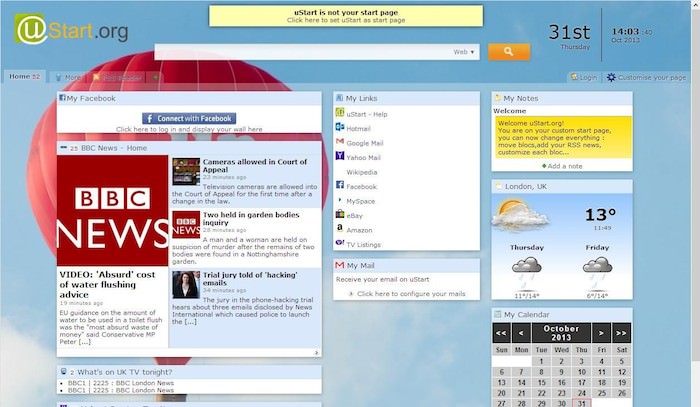
Task: Open the eBay shopping bag icon
Action: click(x=340, y=214)
